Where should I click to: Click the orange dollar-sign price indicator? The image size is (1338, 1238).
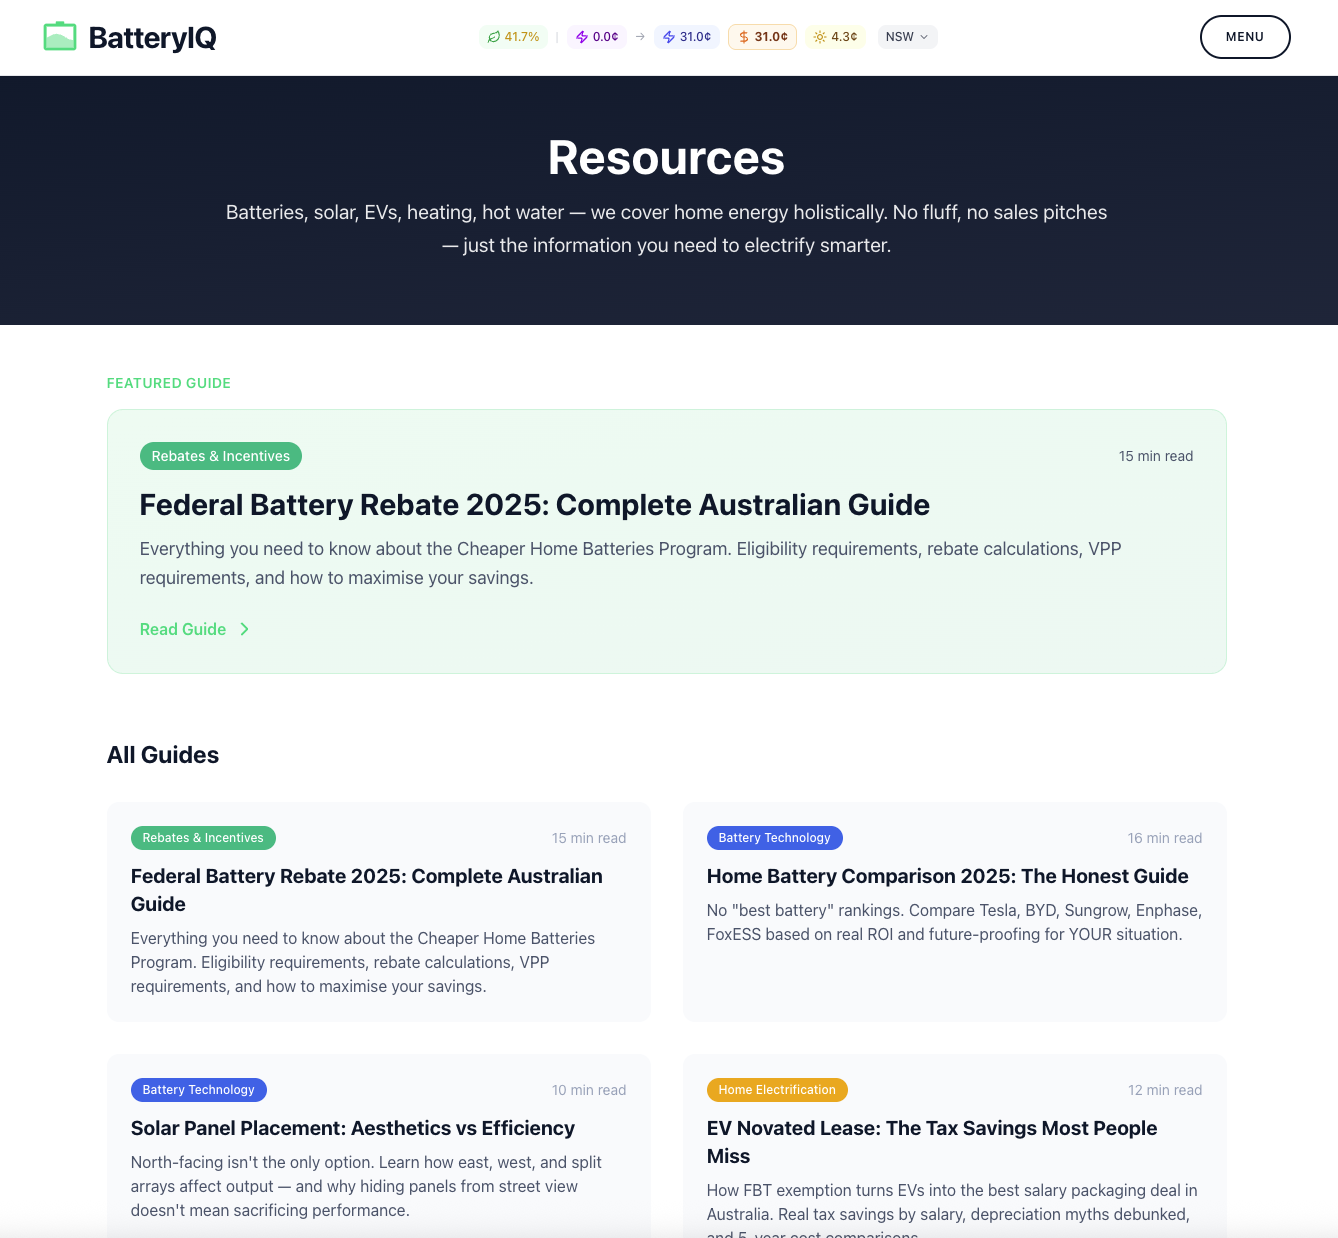(x=742, y=36)
